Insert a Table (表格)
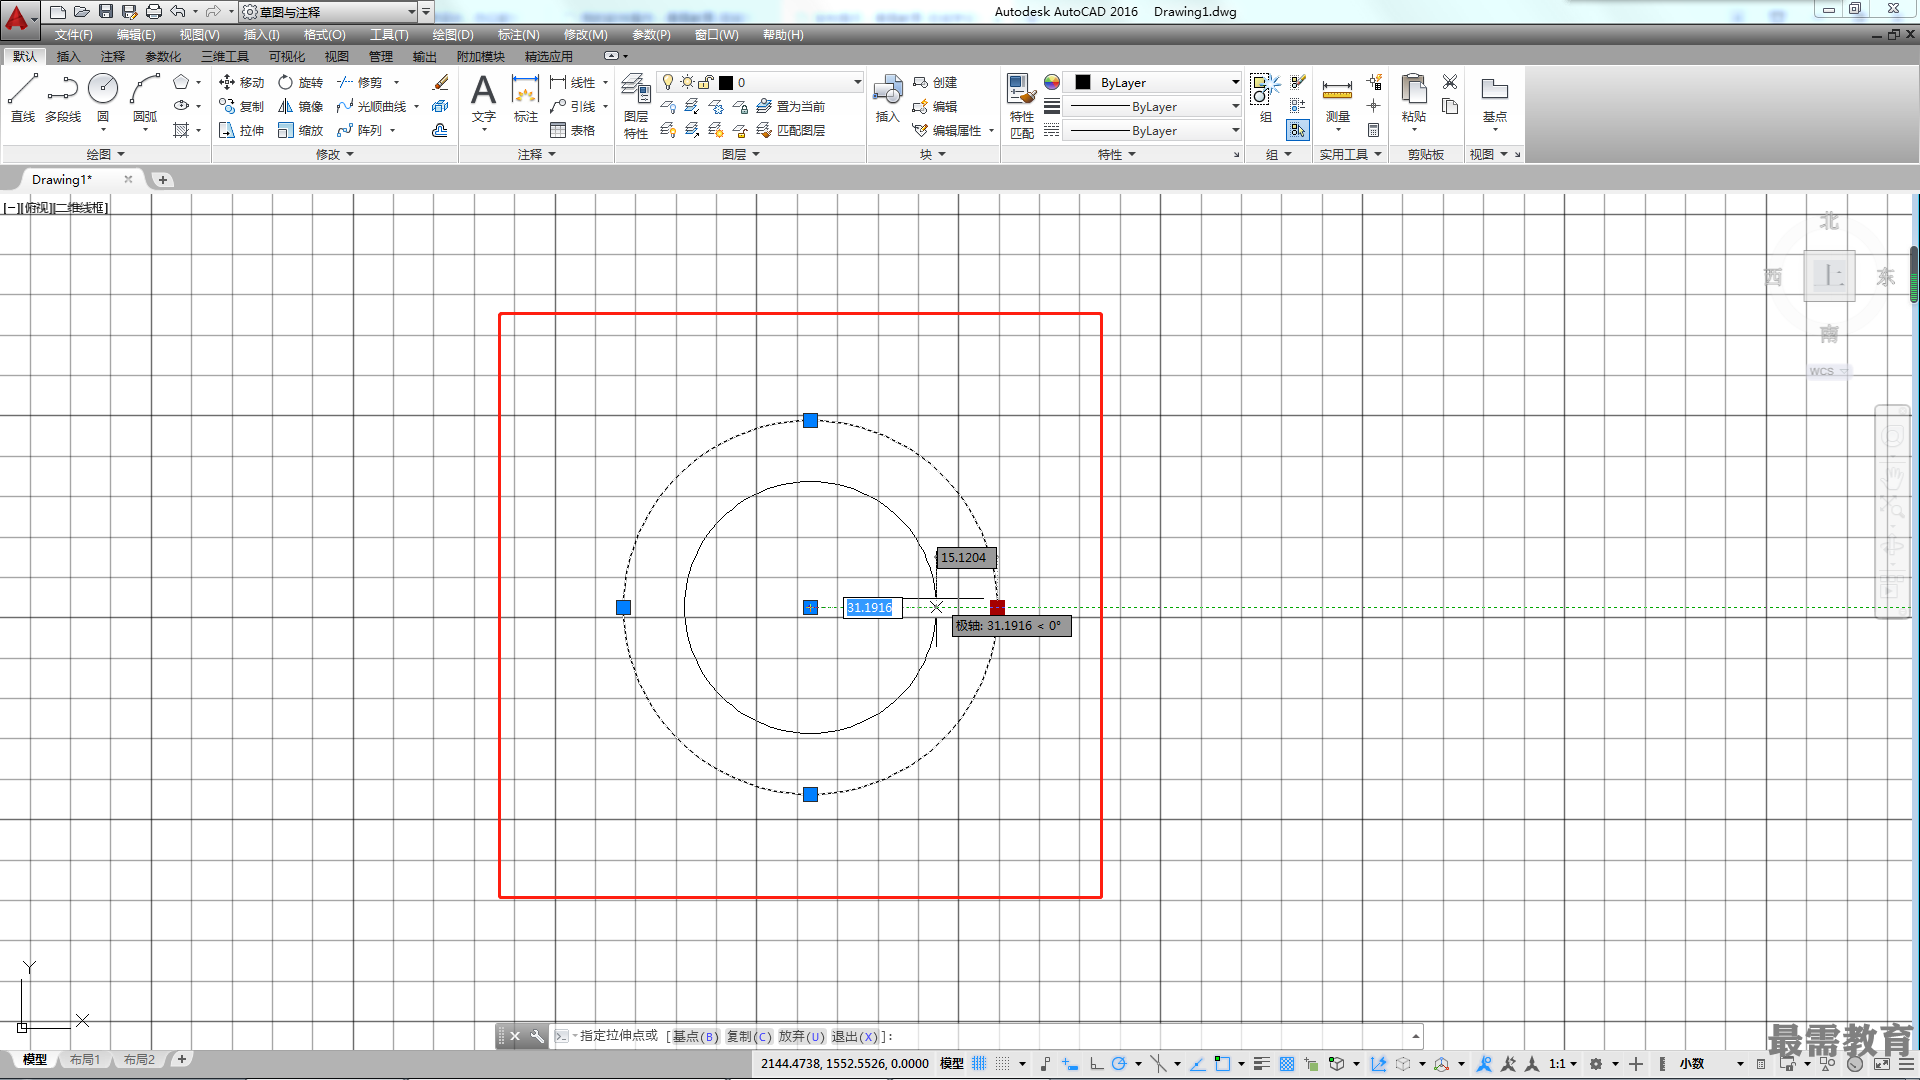1920x1080 pixels. click(x=572, y=130)
